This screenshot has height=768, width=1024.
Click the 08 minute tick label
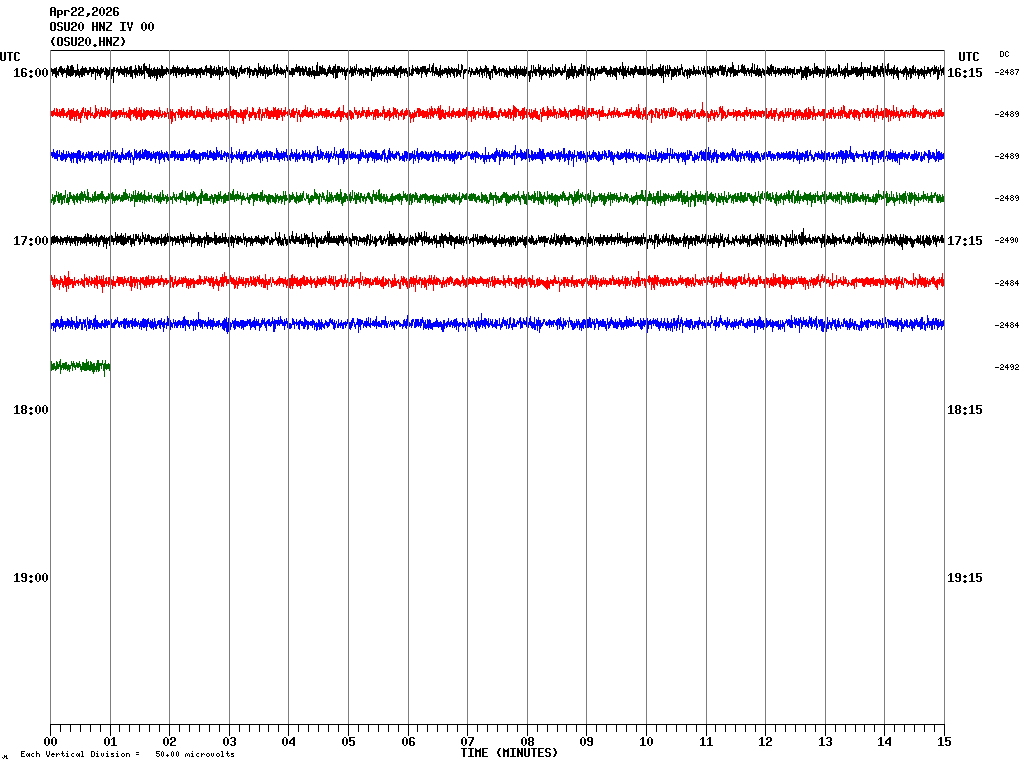pos(527,742)
